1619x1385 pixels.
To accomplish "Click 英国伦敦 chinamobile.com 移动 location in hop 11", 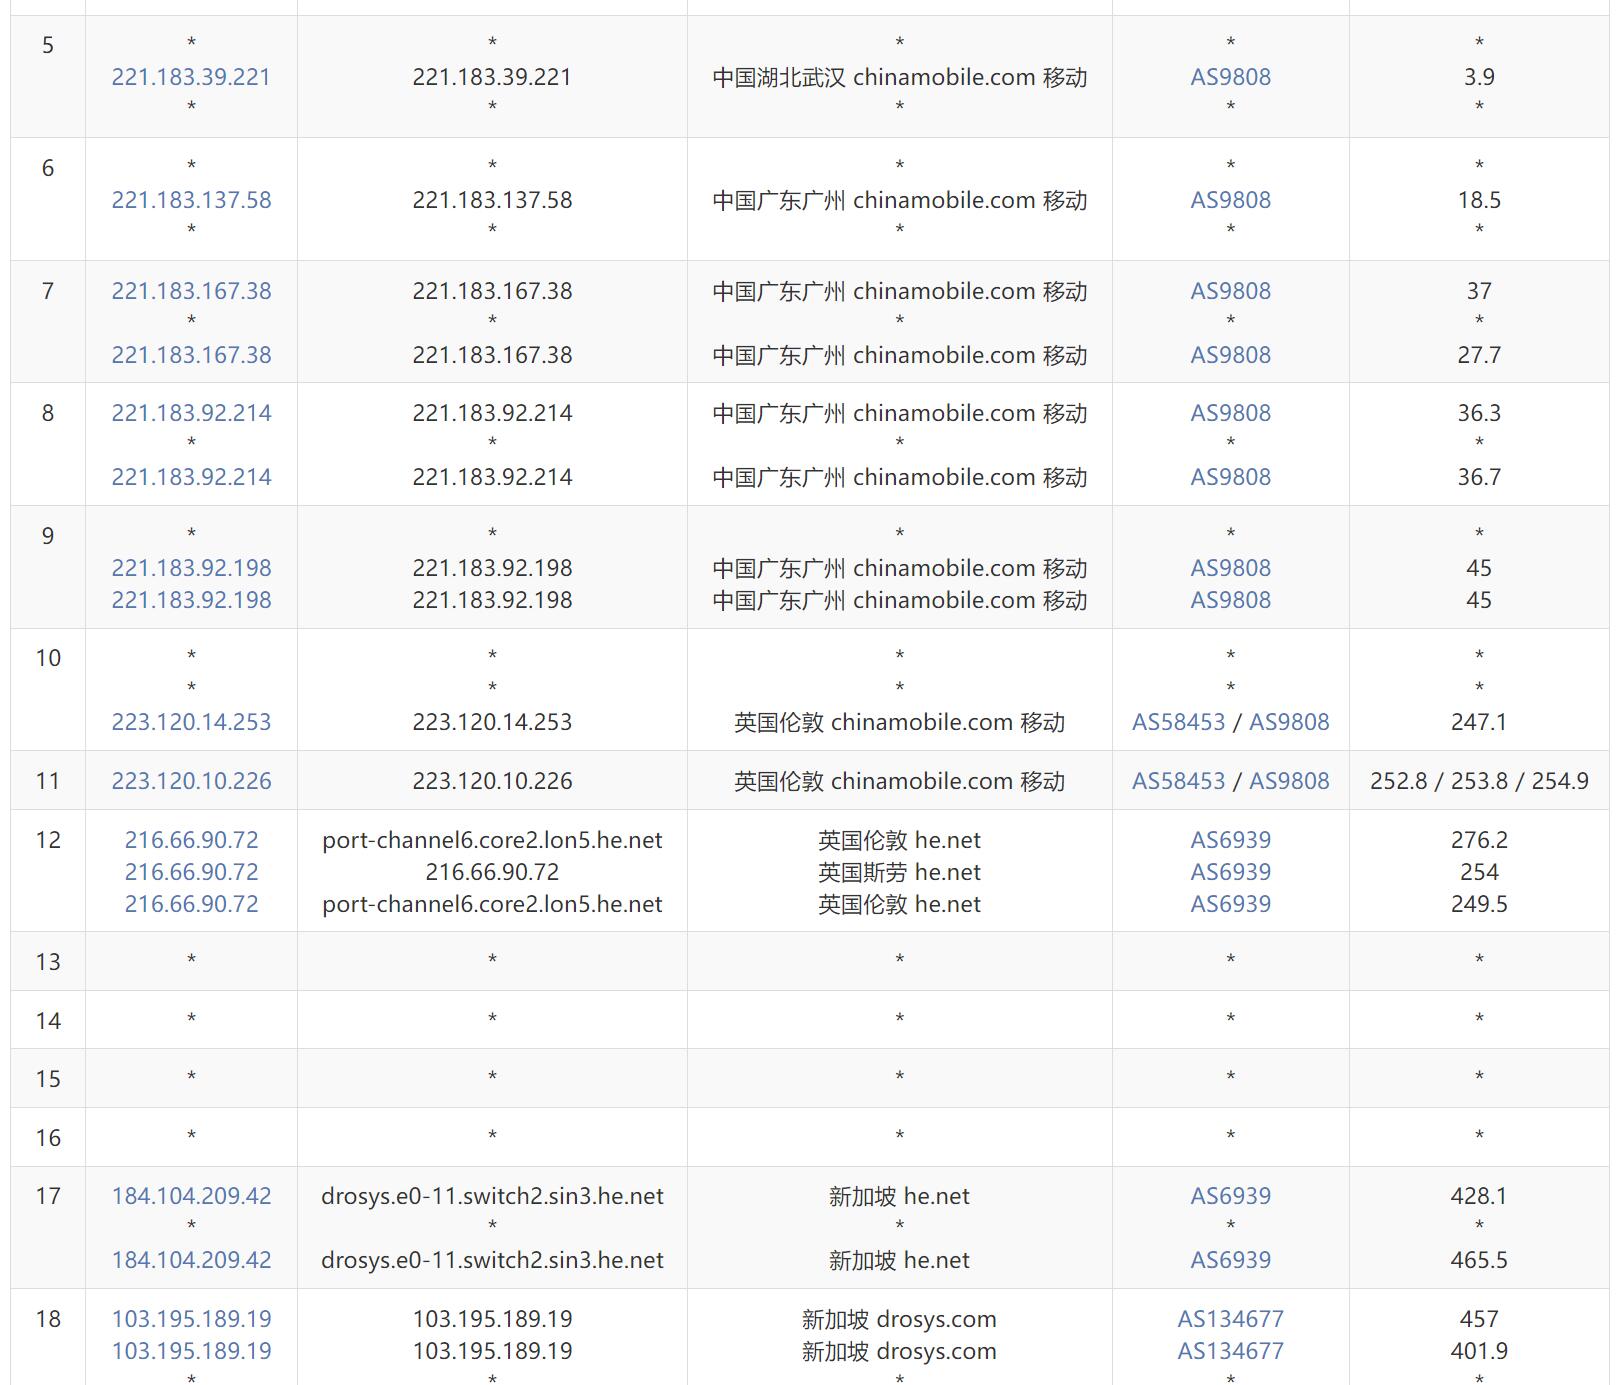I will 900,781.
